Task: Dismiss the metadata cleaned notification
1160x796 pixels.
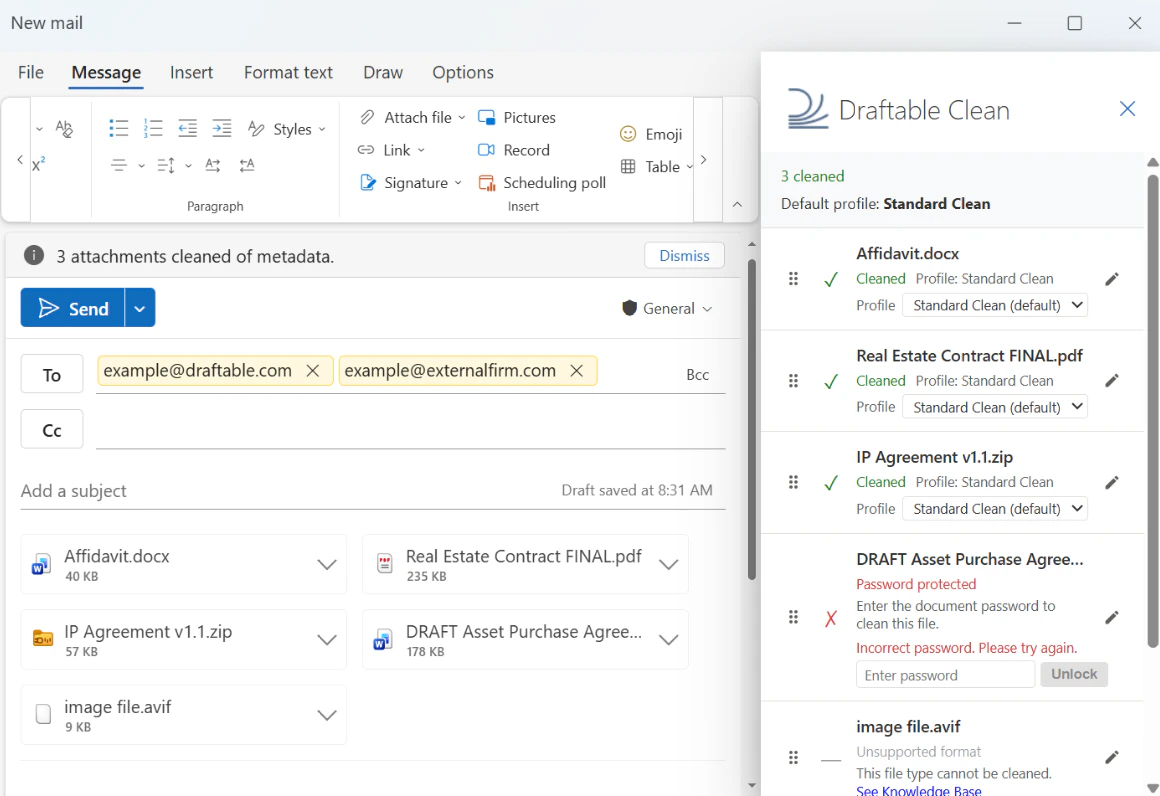Action: point(684,255)
